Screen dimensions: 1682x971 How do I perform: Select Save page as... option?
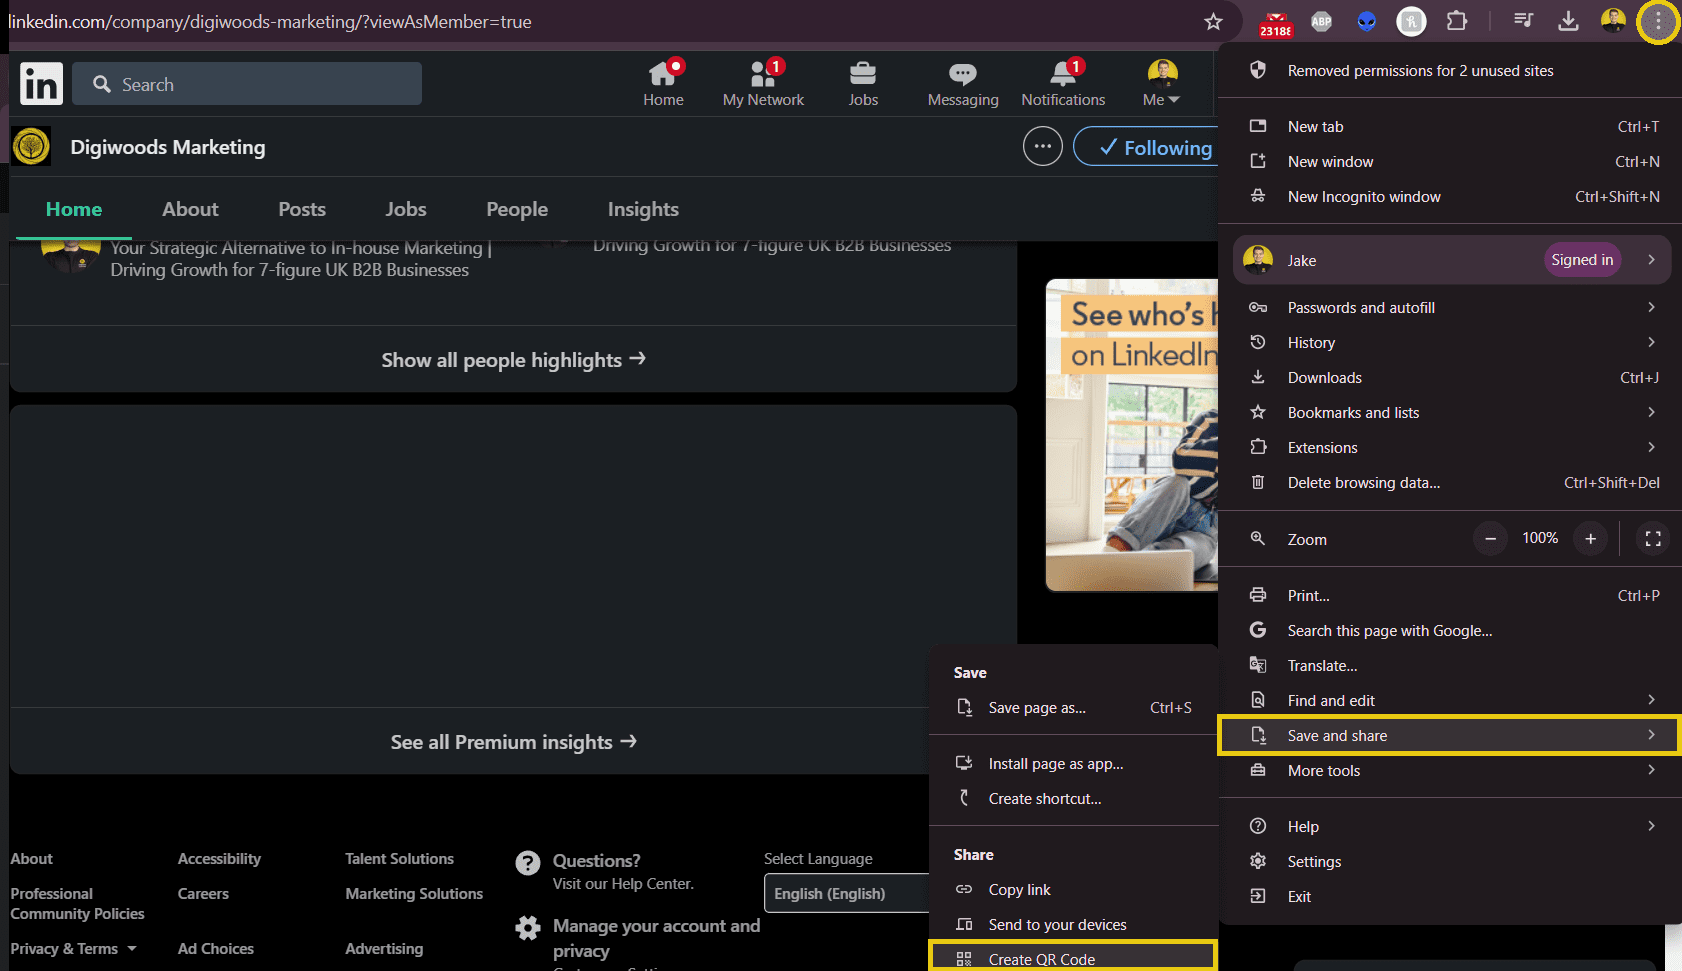coord(1073,707)
